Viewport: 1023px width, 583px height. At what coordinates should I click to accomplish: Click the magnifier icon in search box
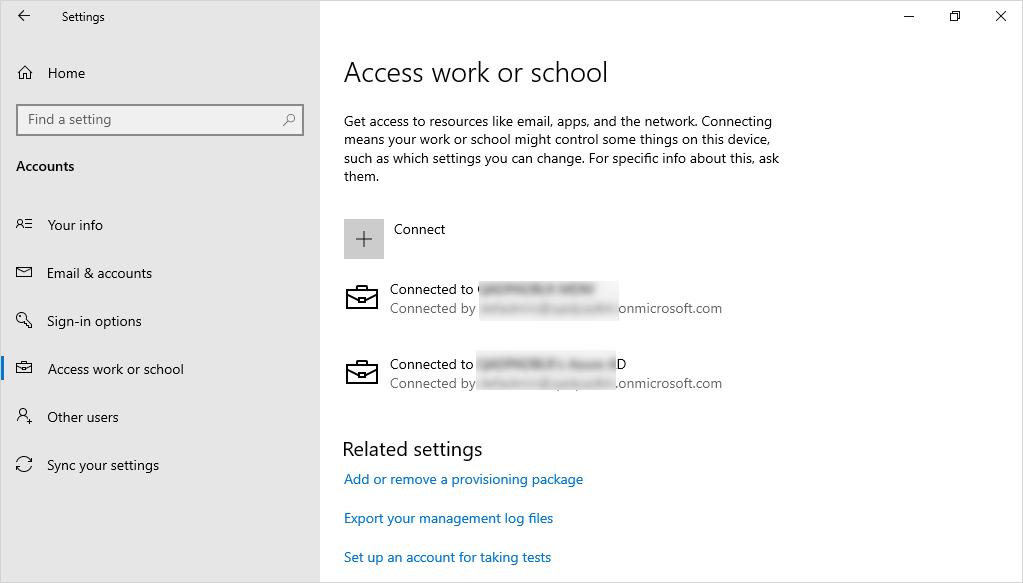[x=289, y=120]
